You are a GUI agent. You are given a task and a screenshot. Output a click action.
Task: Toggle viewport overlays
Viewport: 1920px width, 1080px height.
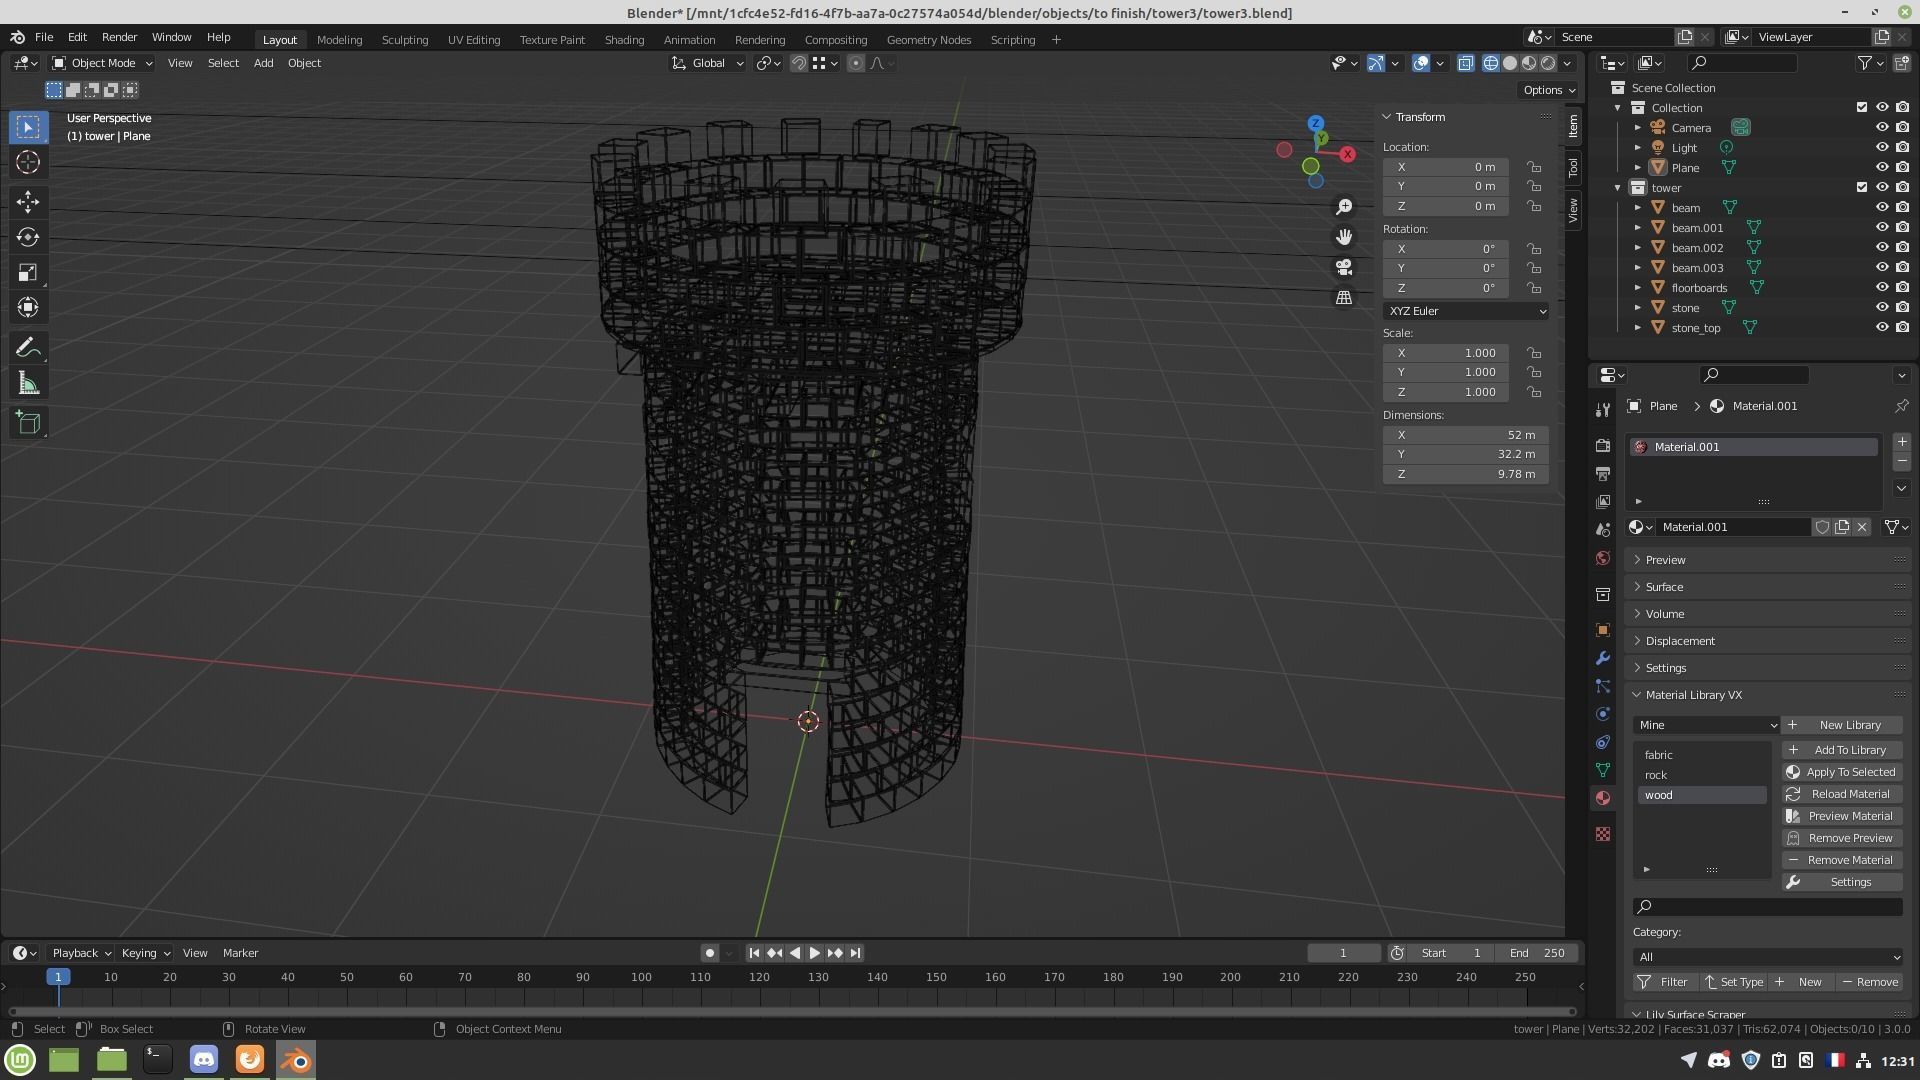1421,63
